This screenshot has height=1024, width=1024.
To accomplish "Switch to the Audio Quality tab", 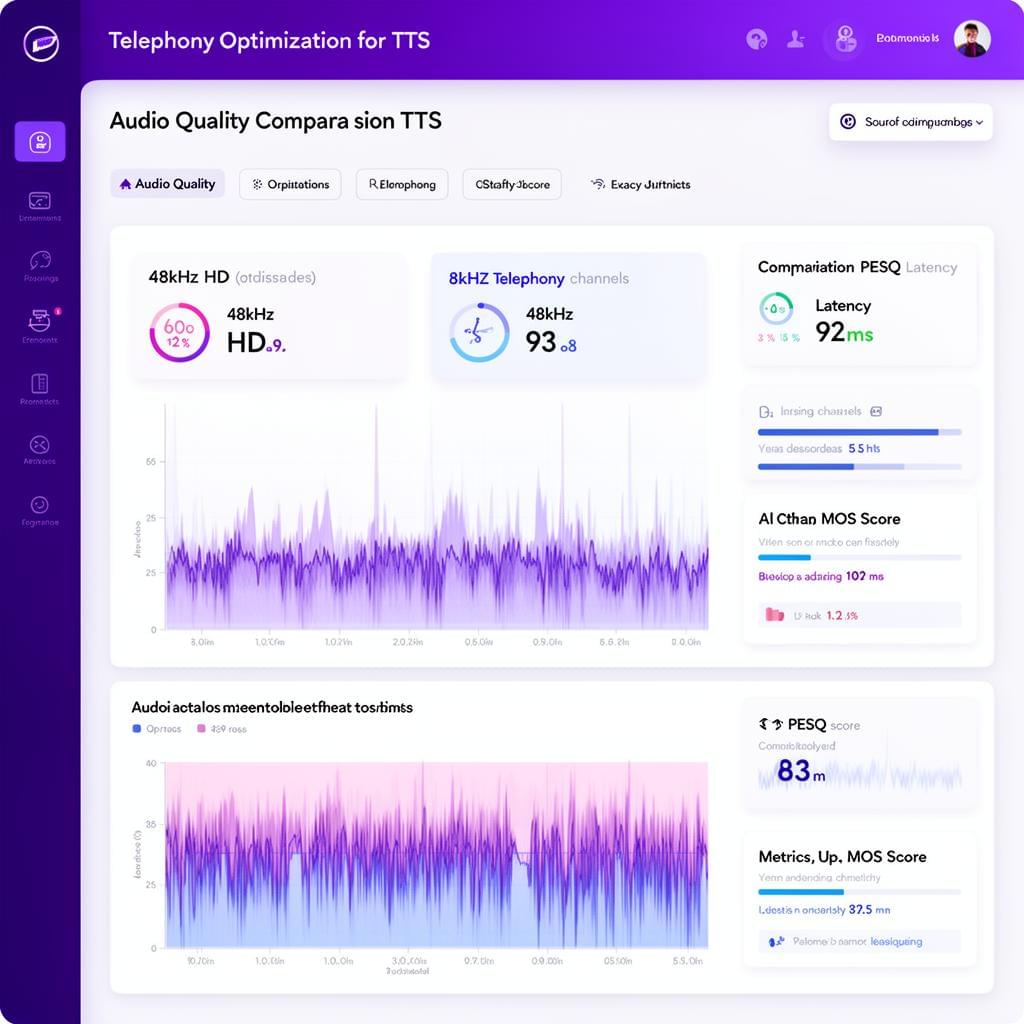I will [x=167, y=184].
